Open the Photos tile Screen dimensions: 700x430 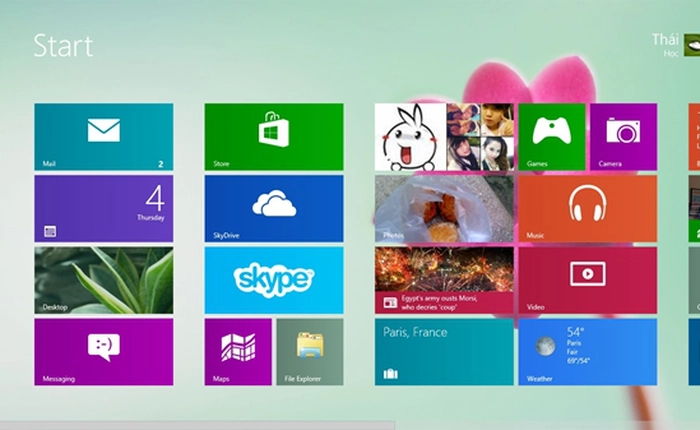(x=444, y=209)
